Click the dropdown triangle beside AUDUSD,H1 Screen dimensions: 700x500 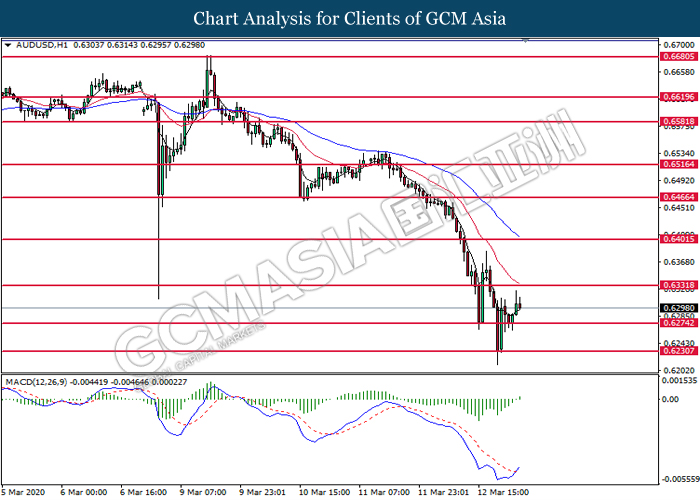[x=8, y=45]
